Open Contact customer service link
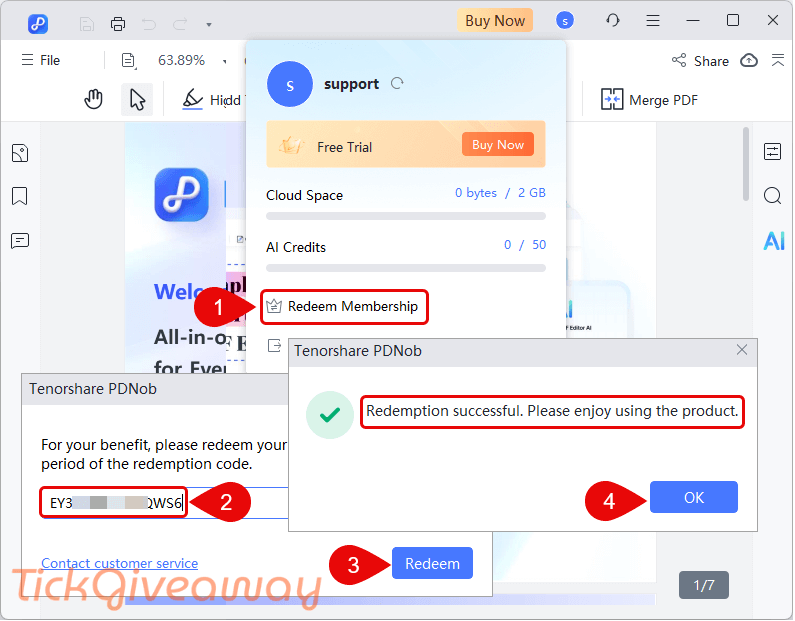The image size is (795, 621). click(x=120, y=563)
